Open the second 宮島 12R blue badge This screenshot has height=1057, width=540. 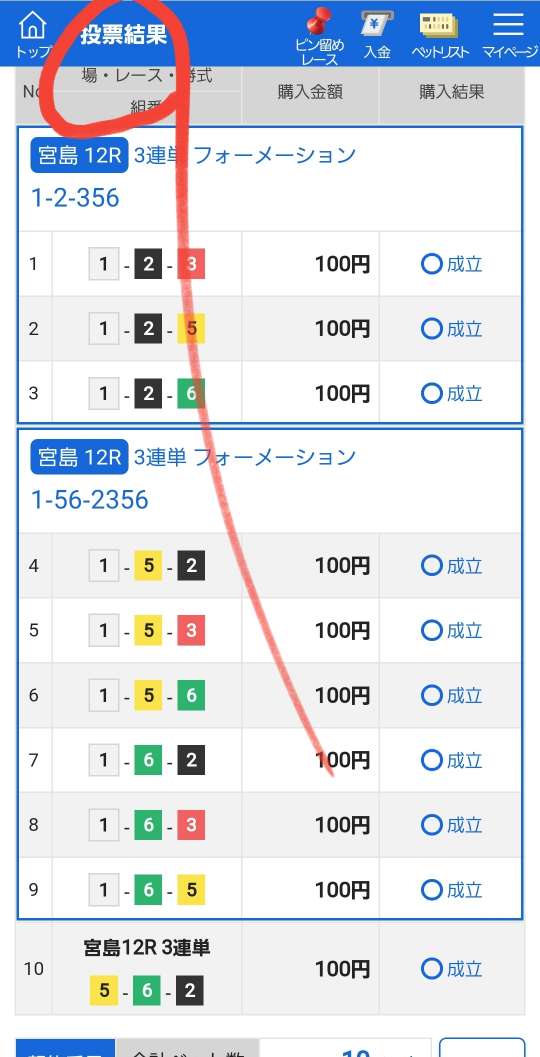pos(79,458)
